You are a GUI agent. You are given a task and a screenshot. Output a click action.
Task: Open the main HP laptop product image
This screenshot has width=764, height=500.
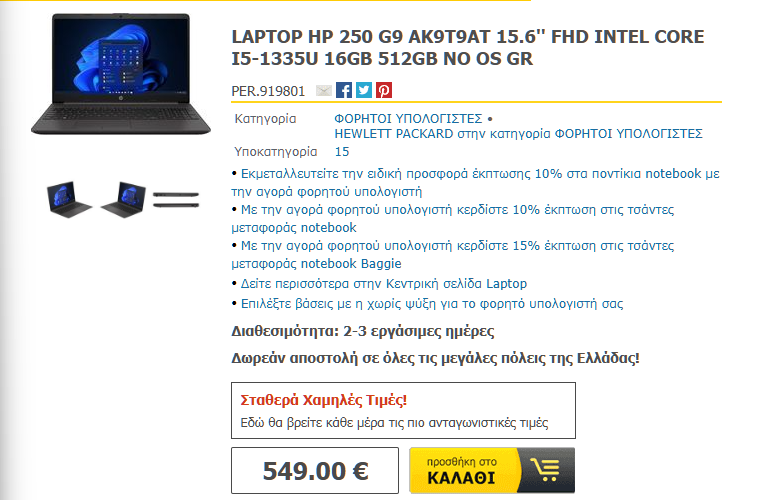coord(121,74)
